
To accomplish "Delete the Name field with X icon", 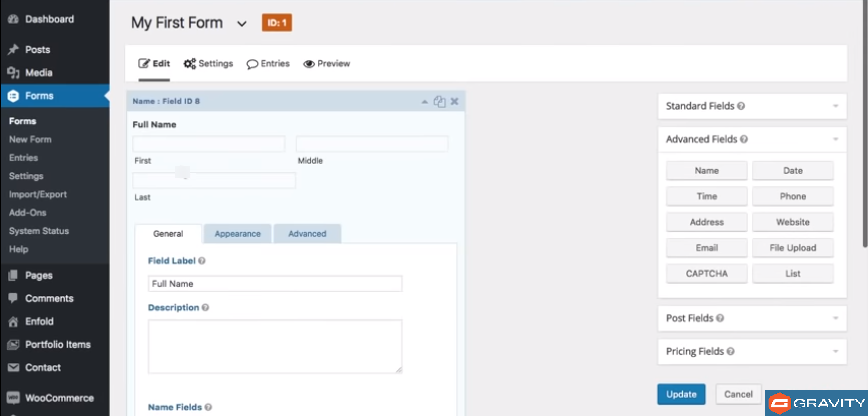I will pyautogui.click(x=454, y=101).
